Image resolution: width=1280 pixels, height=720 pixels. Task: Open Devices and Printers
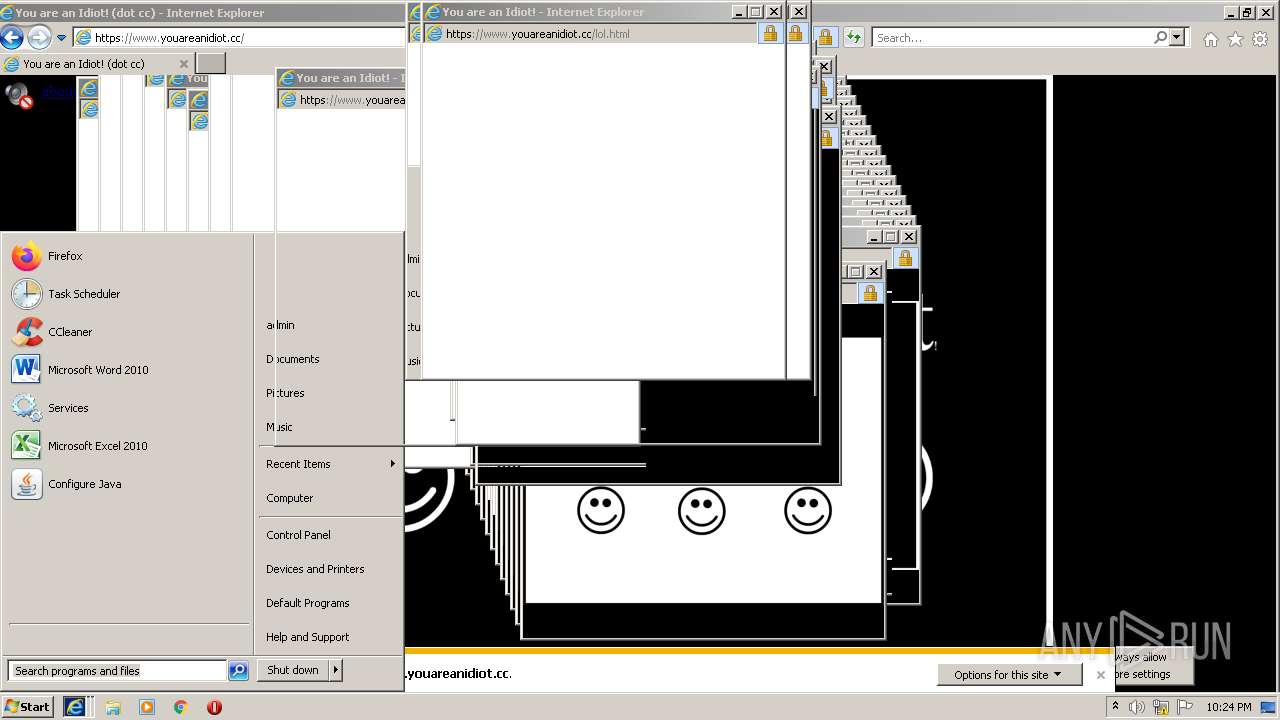point(315,569)
